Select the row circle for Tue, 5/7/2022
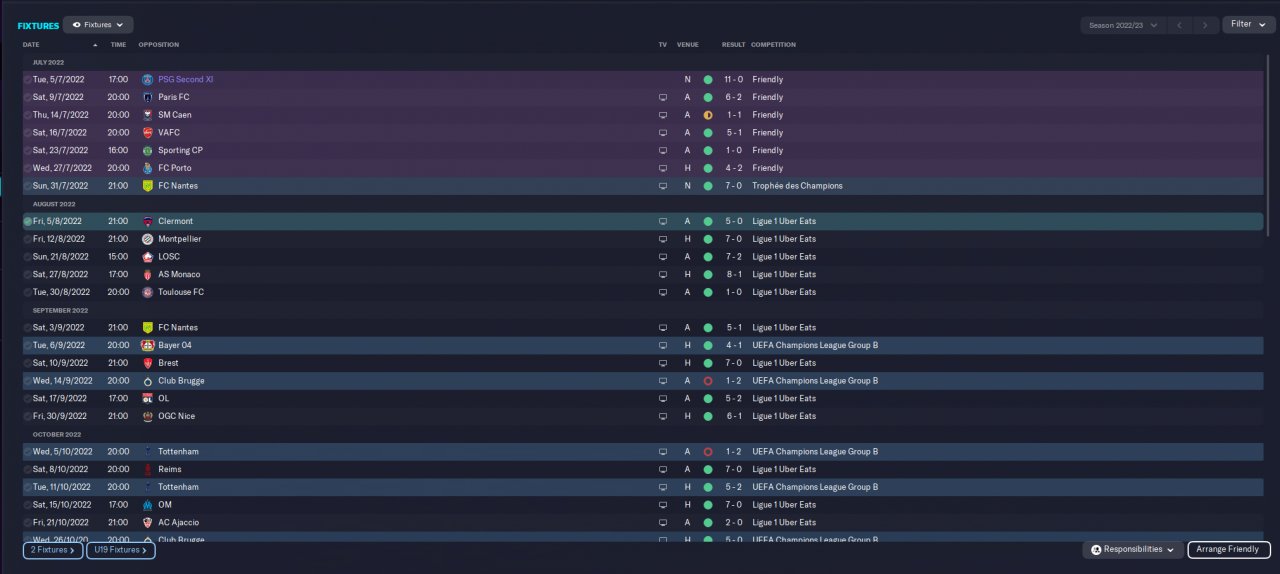Screen dimensions: 1280x574 click(x=28, y=80)
